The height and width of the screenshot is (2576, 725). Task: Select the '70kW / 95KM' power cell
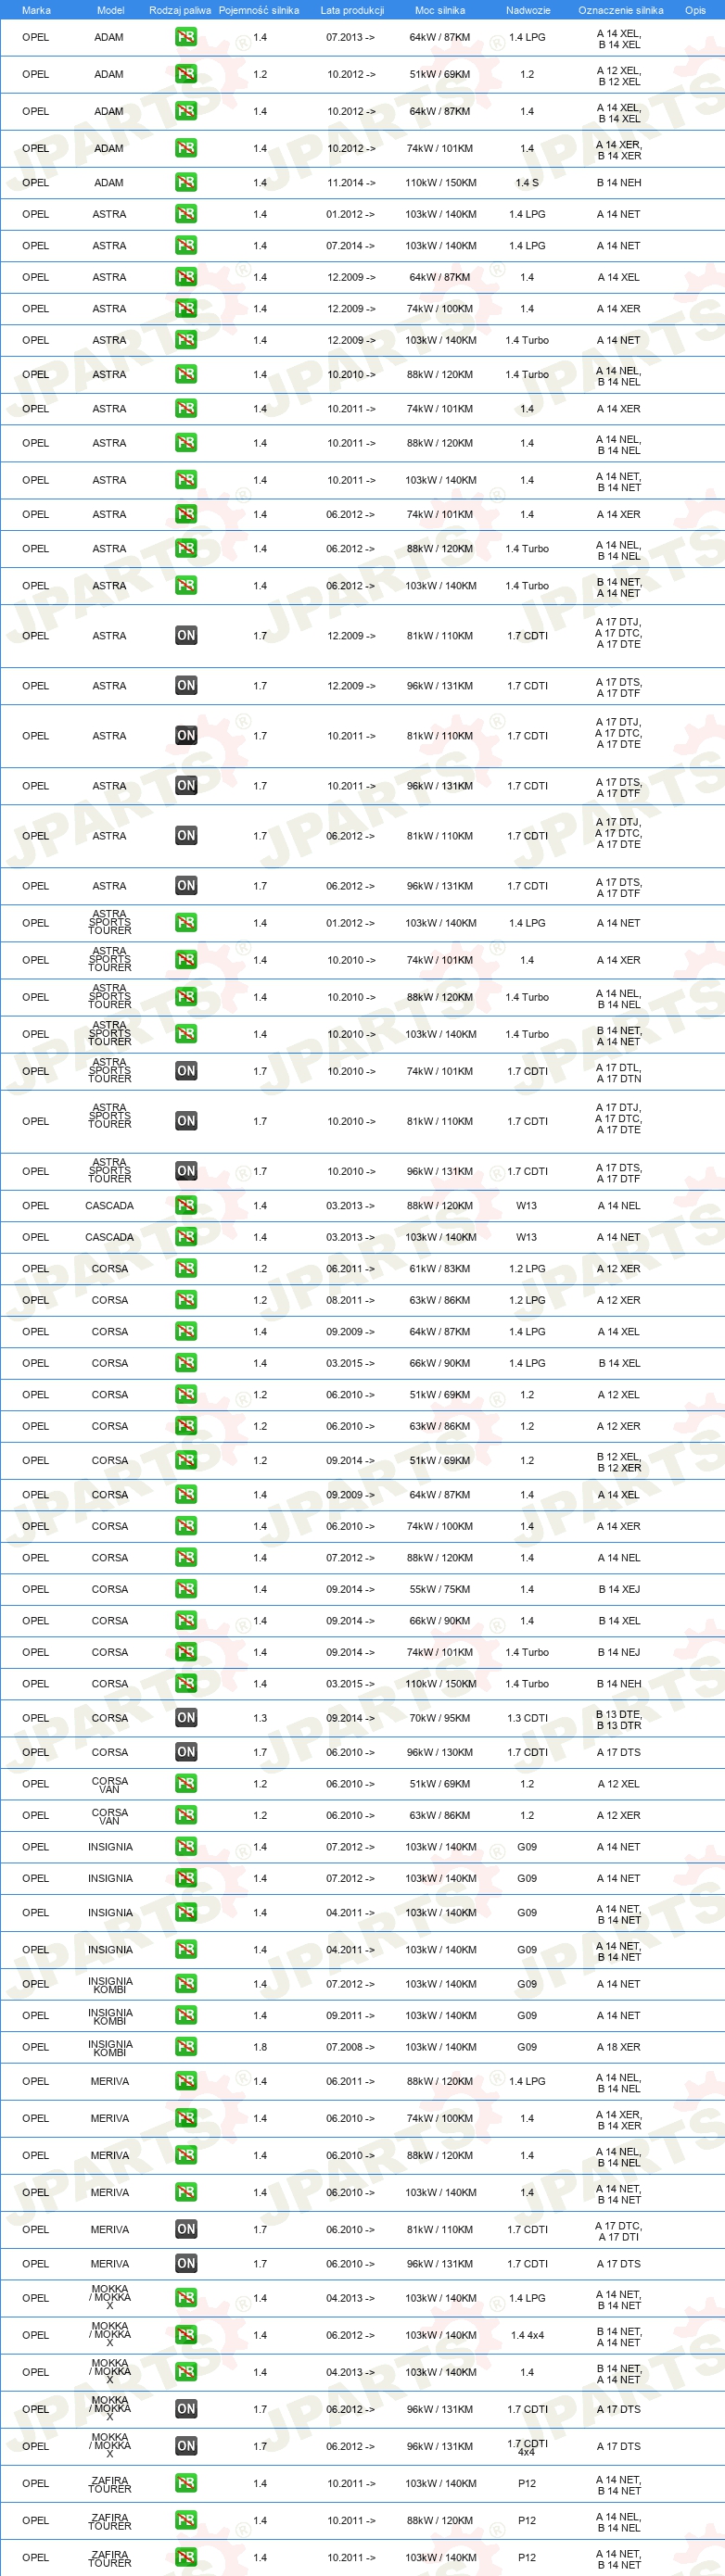point(440,1718)
